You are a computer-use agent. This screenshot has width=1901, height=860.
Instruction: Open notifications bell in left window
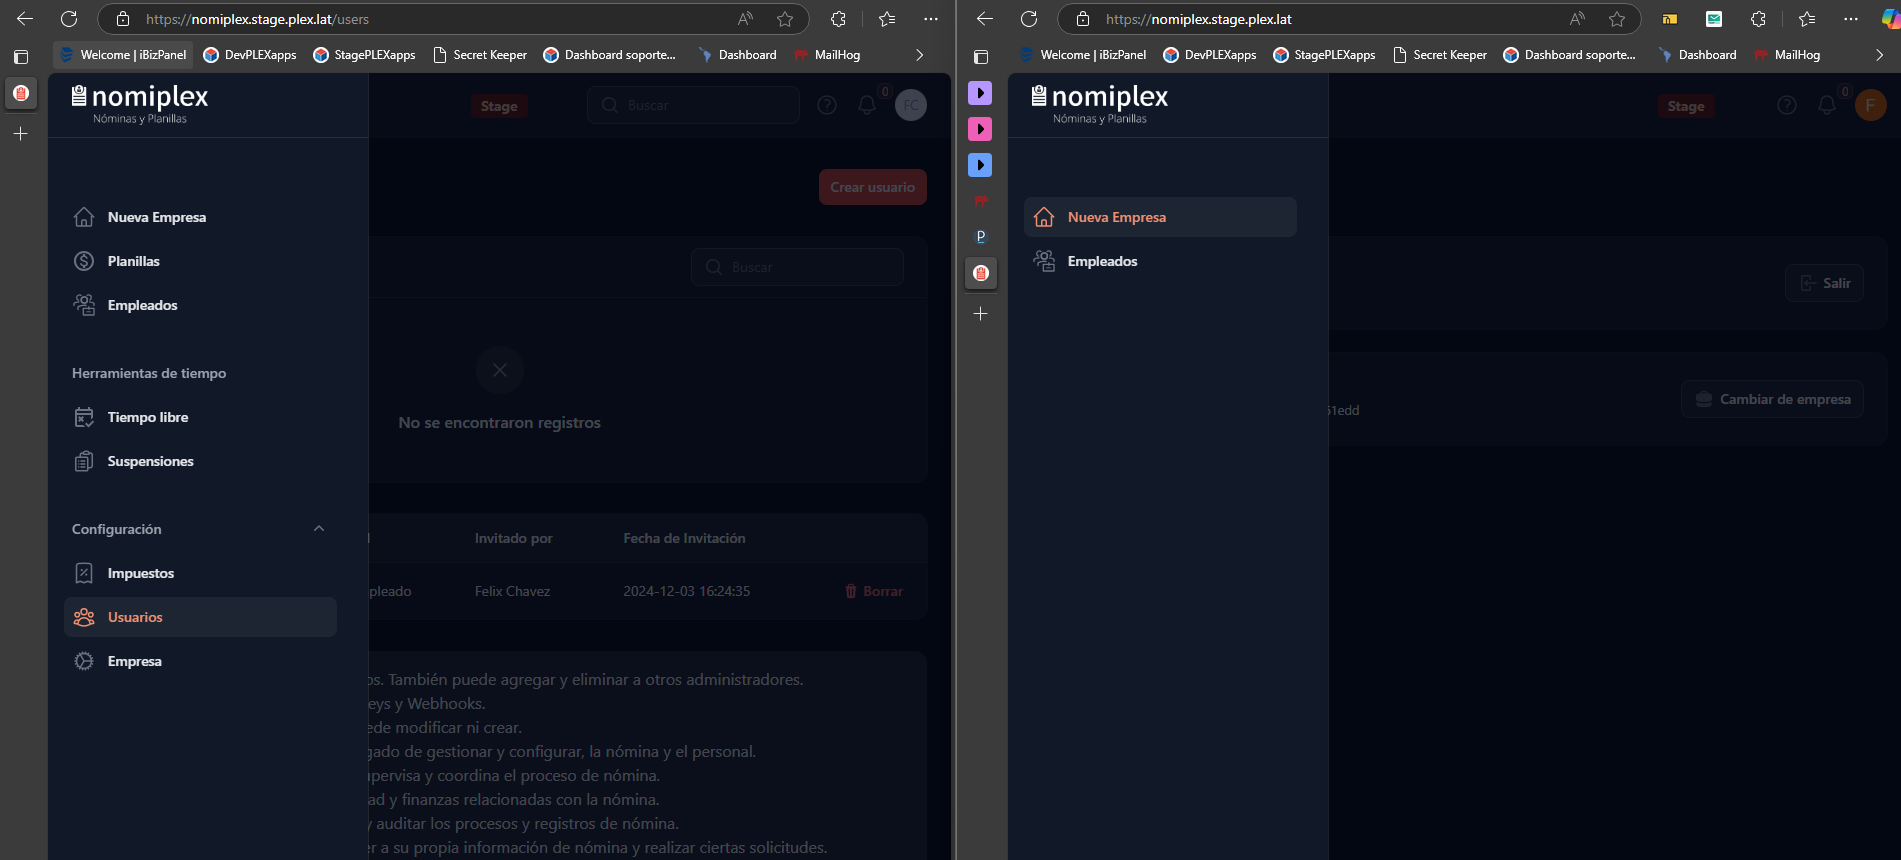(867, 105)
